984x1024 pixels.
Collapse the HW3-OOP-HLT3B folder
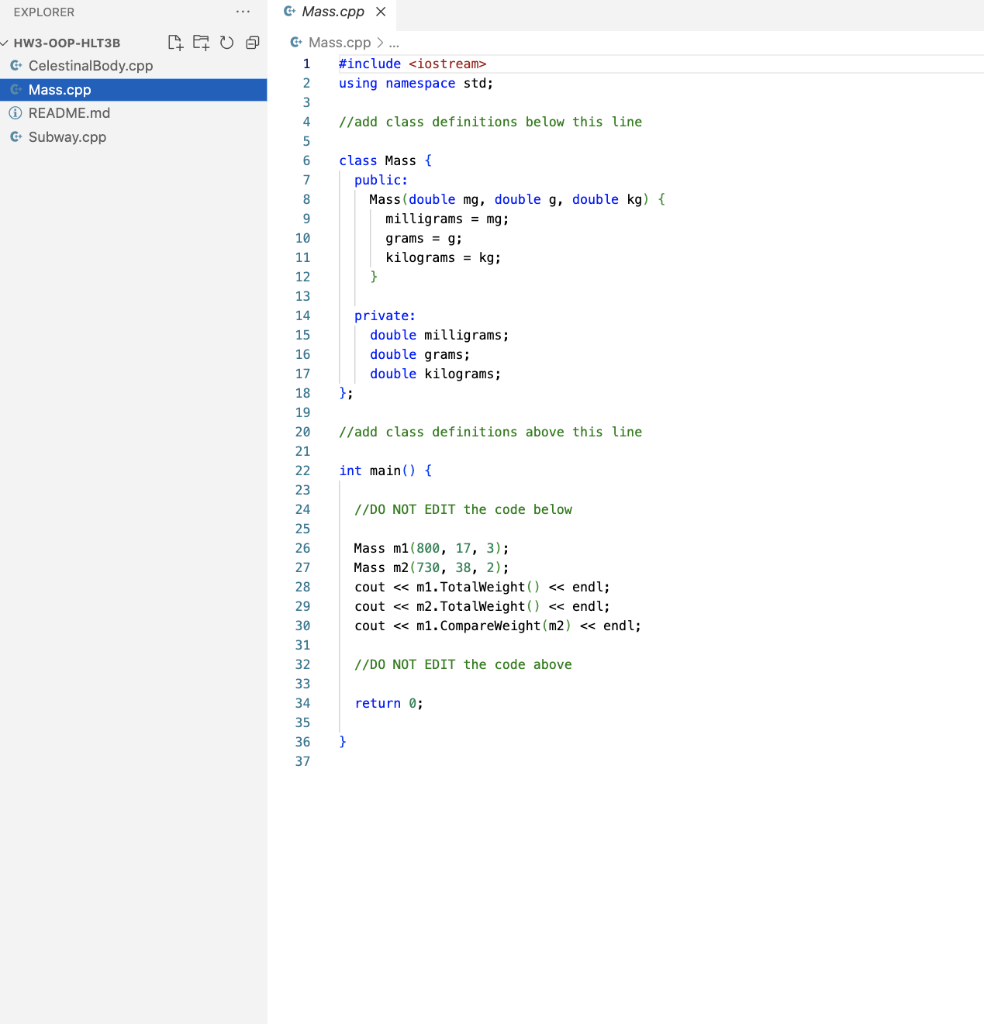[8, 42]
